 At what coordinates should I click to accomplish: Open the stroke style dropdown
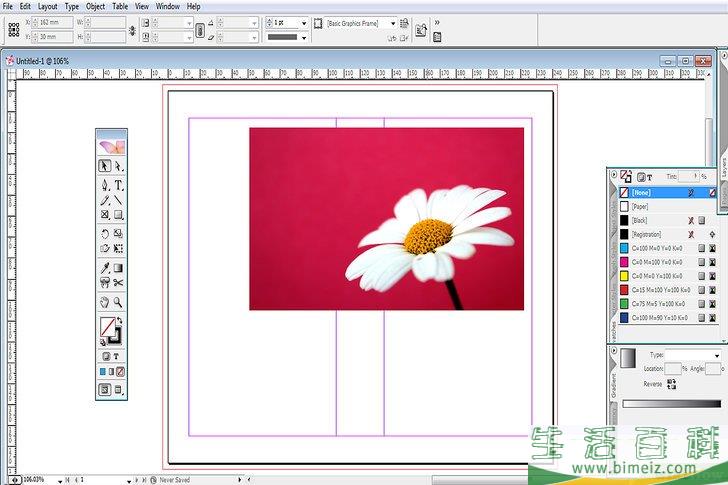click(x=304, y=37)
